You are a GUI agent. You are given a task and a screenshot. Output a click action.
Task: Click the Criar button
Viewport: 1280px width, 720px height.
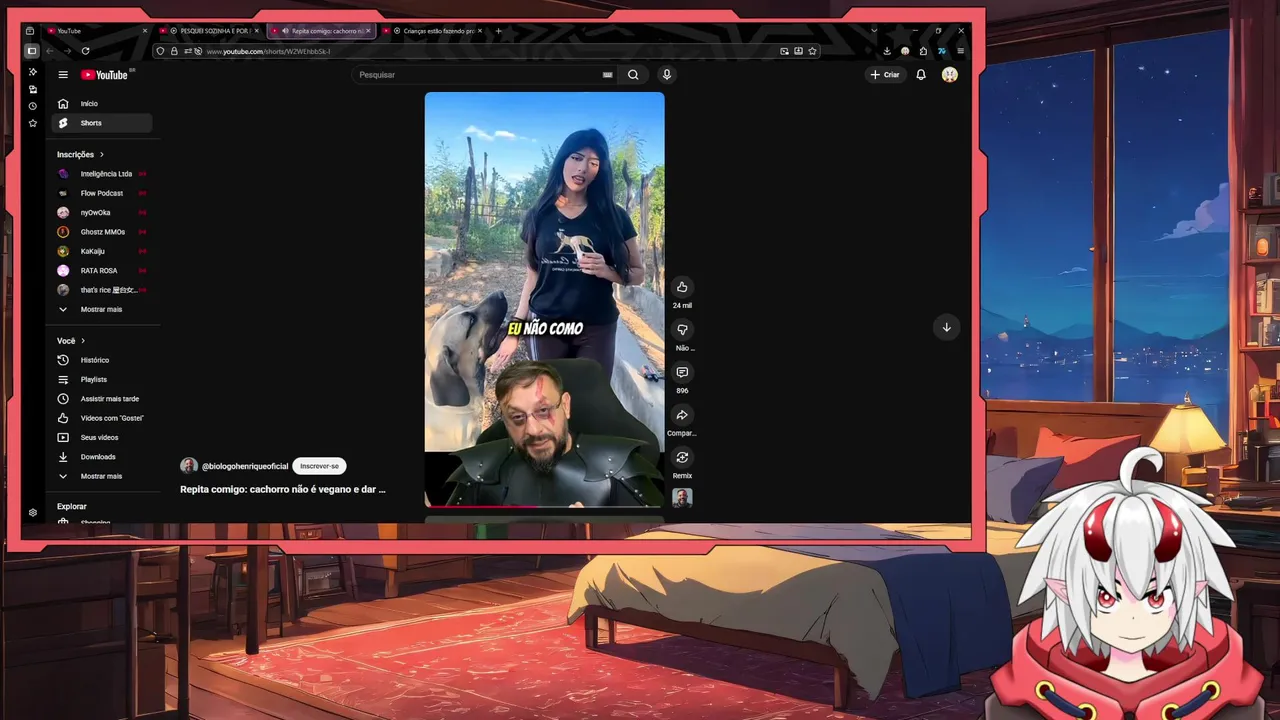tap(885, 75)
